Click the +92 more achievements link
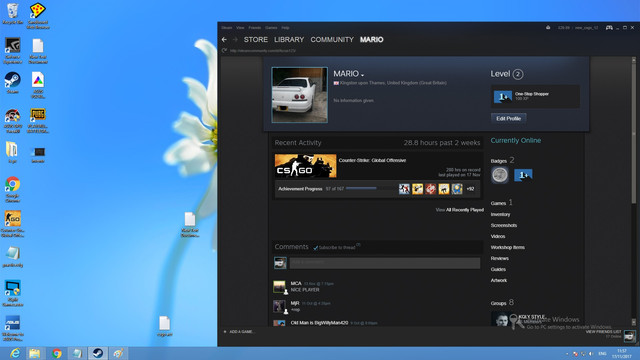This screenshot has width=640, height=360. [470, 189]
